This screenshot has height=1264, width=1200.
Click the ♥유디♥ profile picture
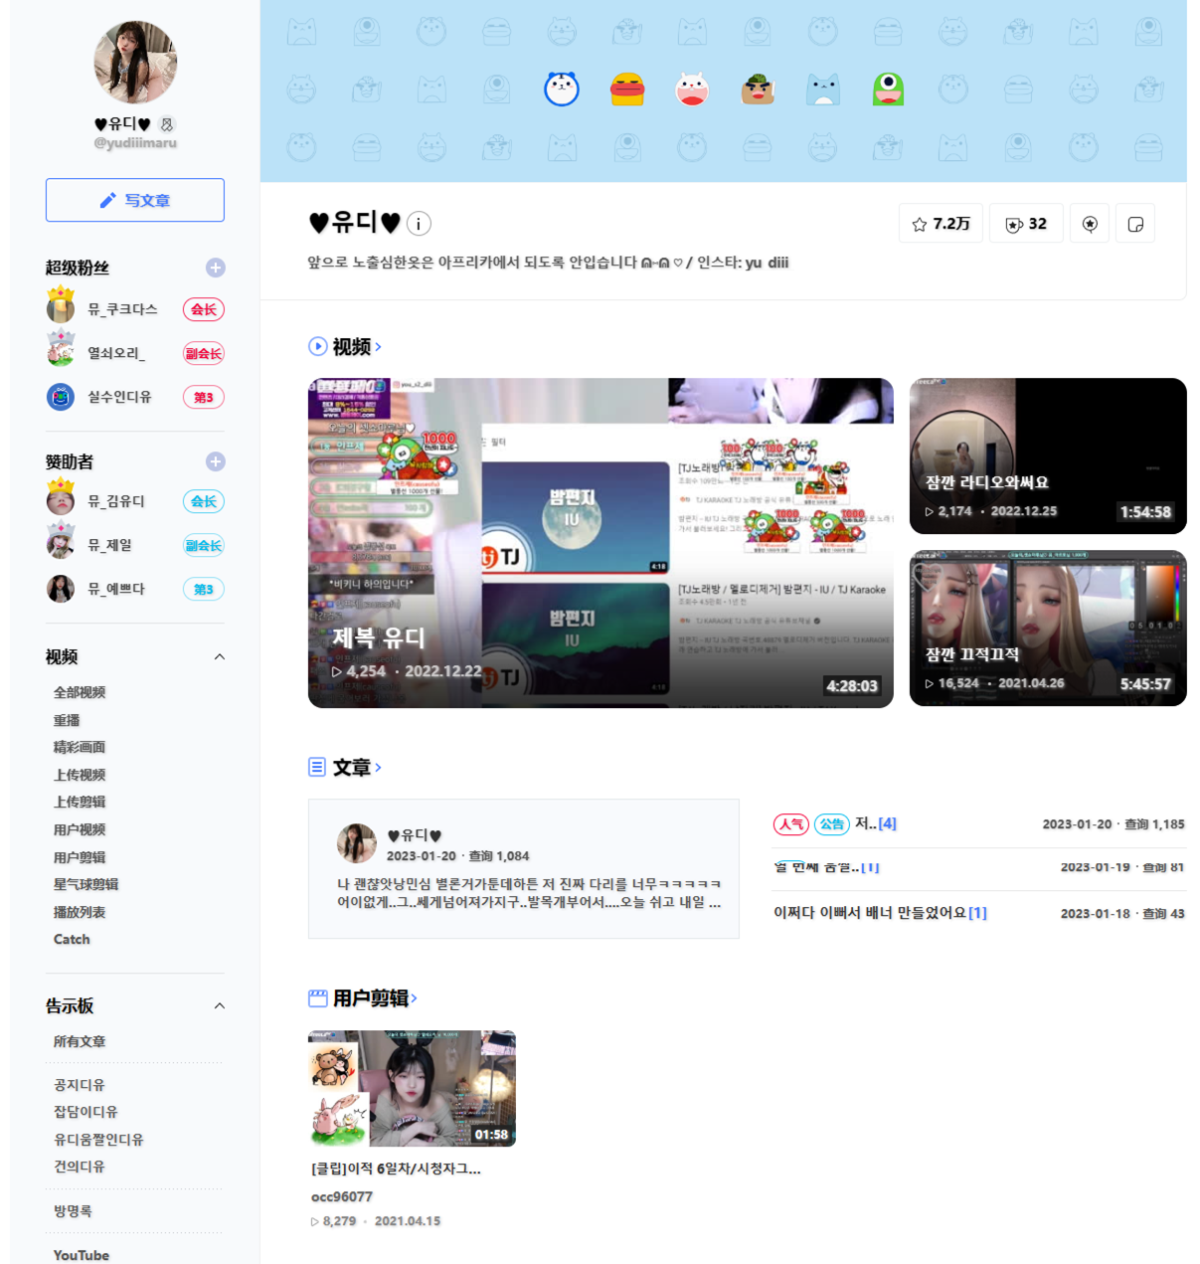tap(135, 62)
